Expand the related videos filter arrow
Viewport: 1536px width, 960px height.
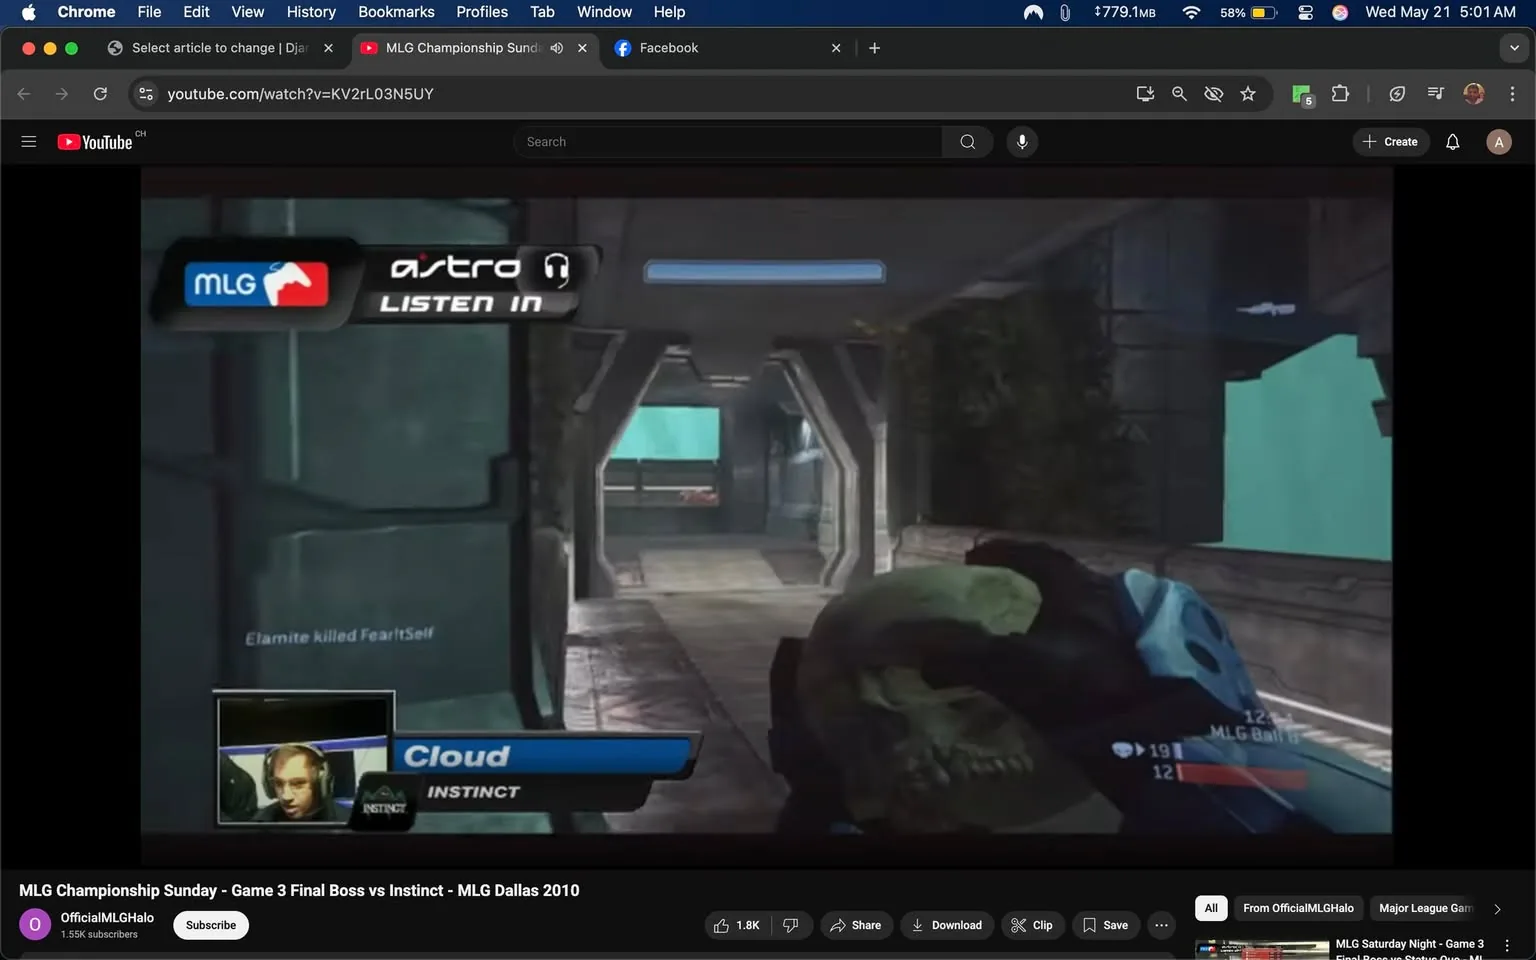[x=1497, y=908]
